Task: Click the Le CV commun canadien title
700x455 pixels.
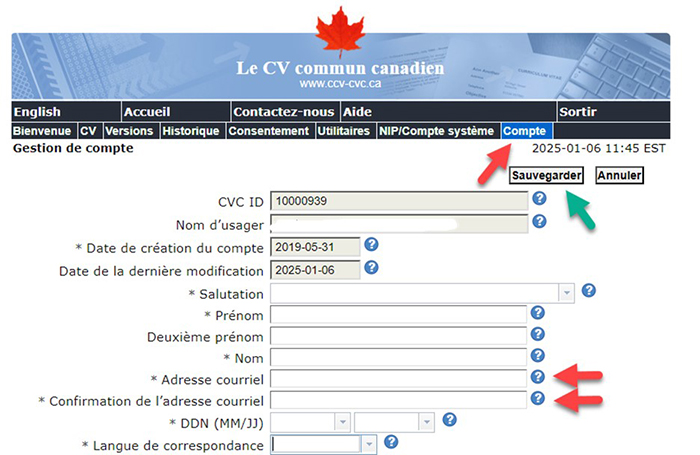Action: (340, 68)
